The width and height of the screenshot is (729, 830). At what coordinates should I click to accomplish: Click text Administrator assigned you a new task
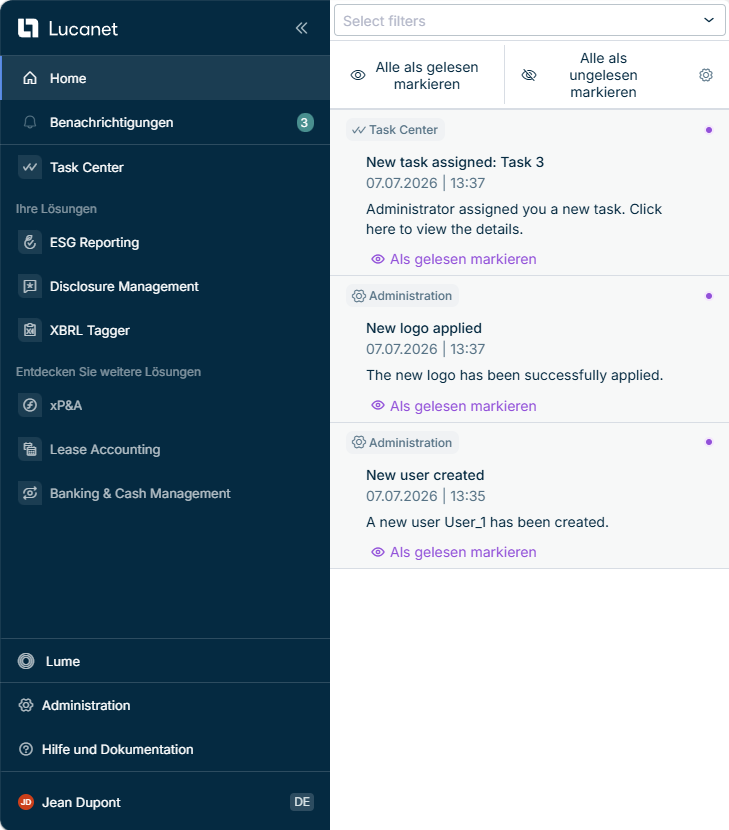(496, 209)
